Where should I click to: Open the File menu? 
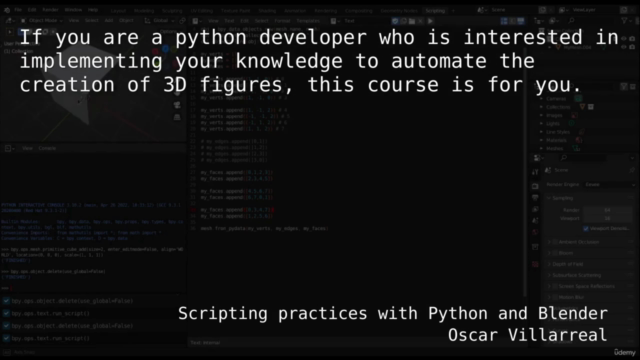[x=18, y=10]
